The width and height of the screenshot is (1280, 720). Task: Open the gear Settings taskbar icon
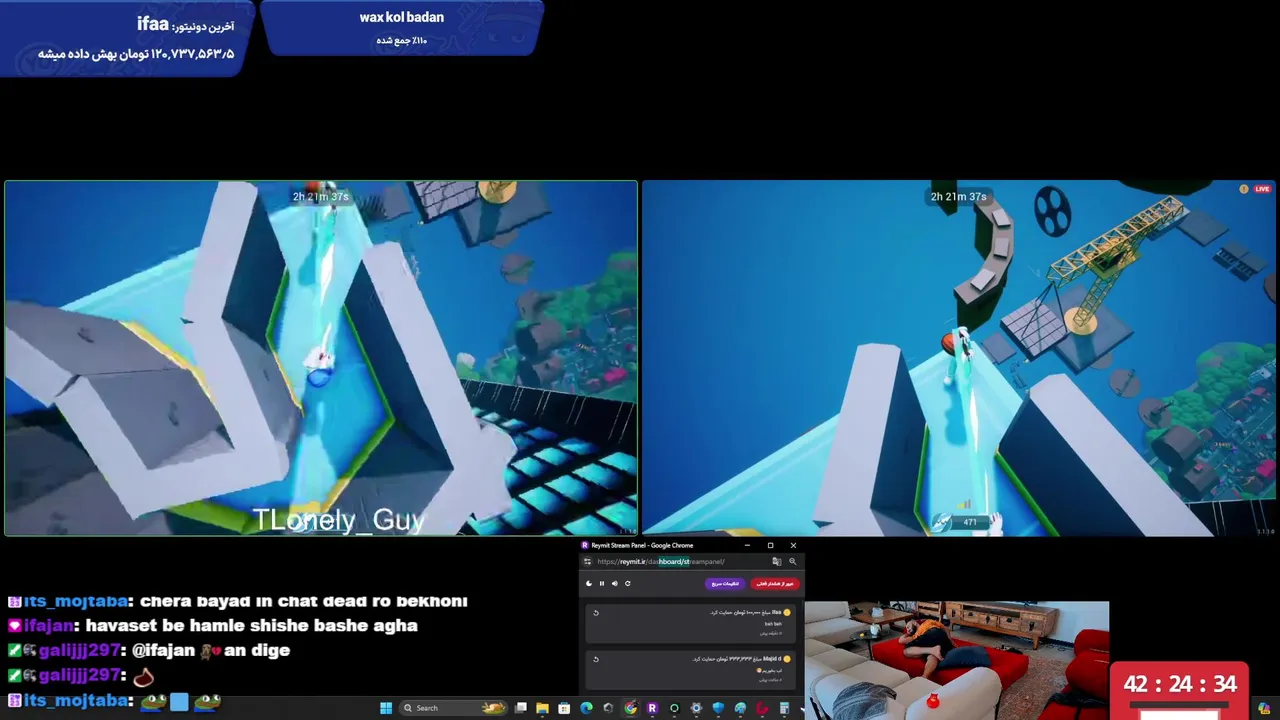tap(696, 708)
